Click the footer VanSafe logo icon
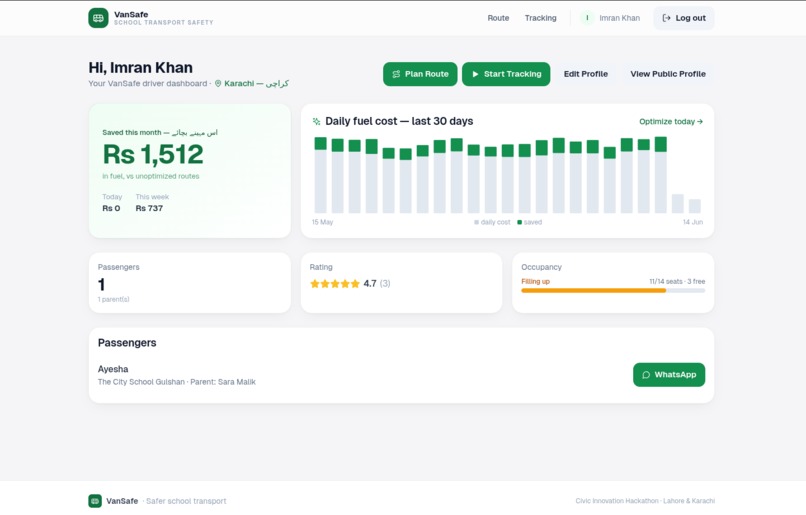 pos(95,501)
